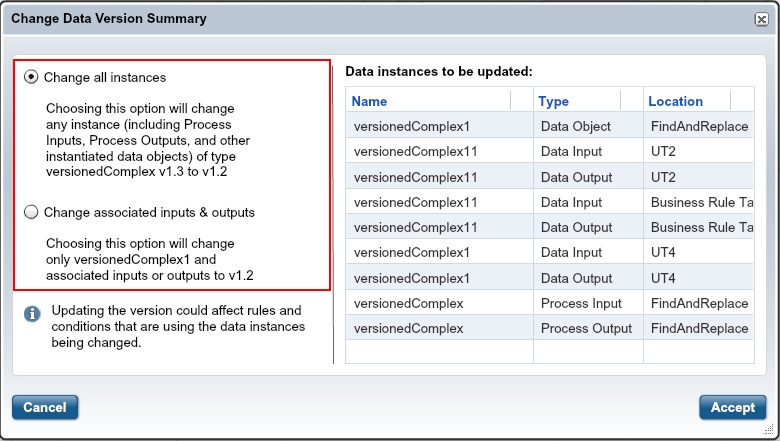
Task: Click the Cancel button
Action: click(45, 407)
